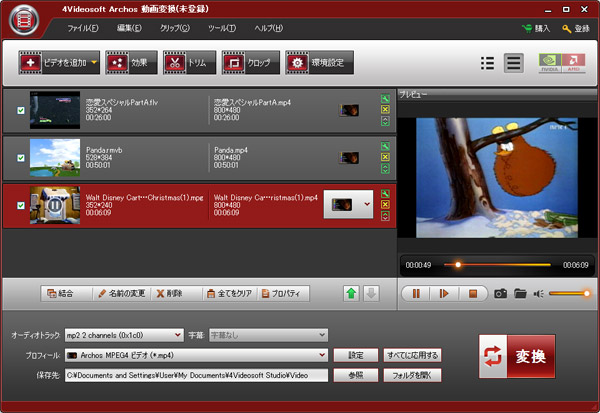Uncheck the 恋愛スペシャルPartA.flv checkbox

point(21,110)
